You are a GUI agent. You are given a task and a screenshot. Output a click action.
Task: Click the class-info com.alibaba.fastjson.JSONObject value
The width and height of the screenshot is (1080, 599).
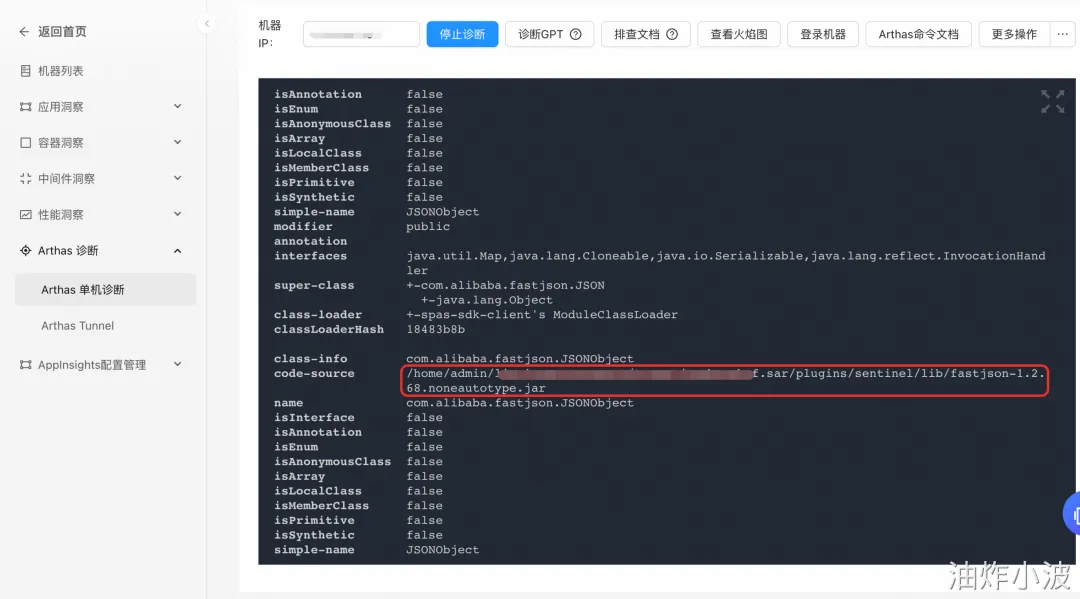519,359
